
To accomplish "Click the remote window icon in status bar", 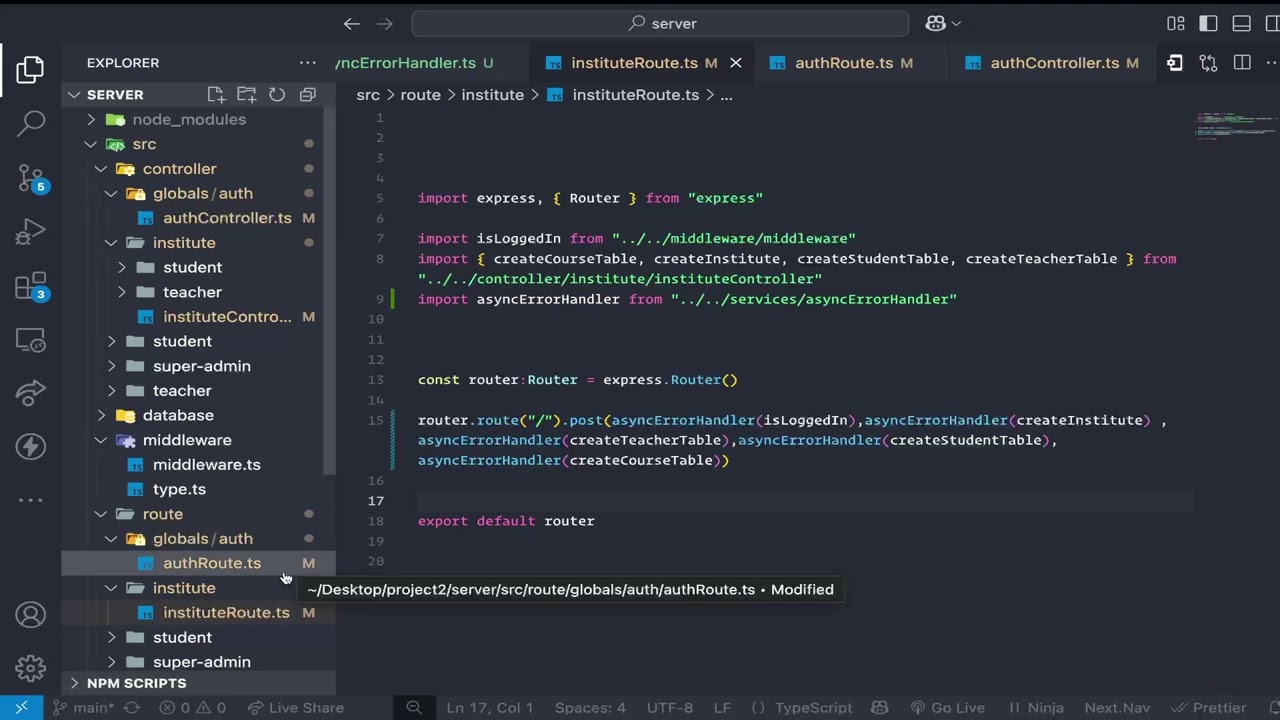I will (21, 707).
